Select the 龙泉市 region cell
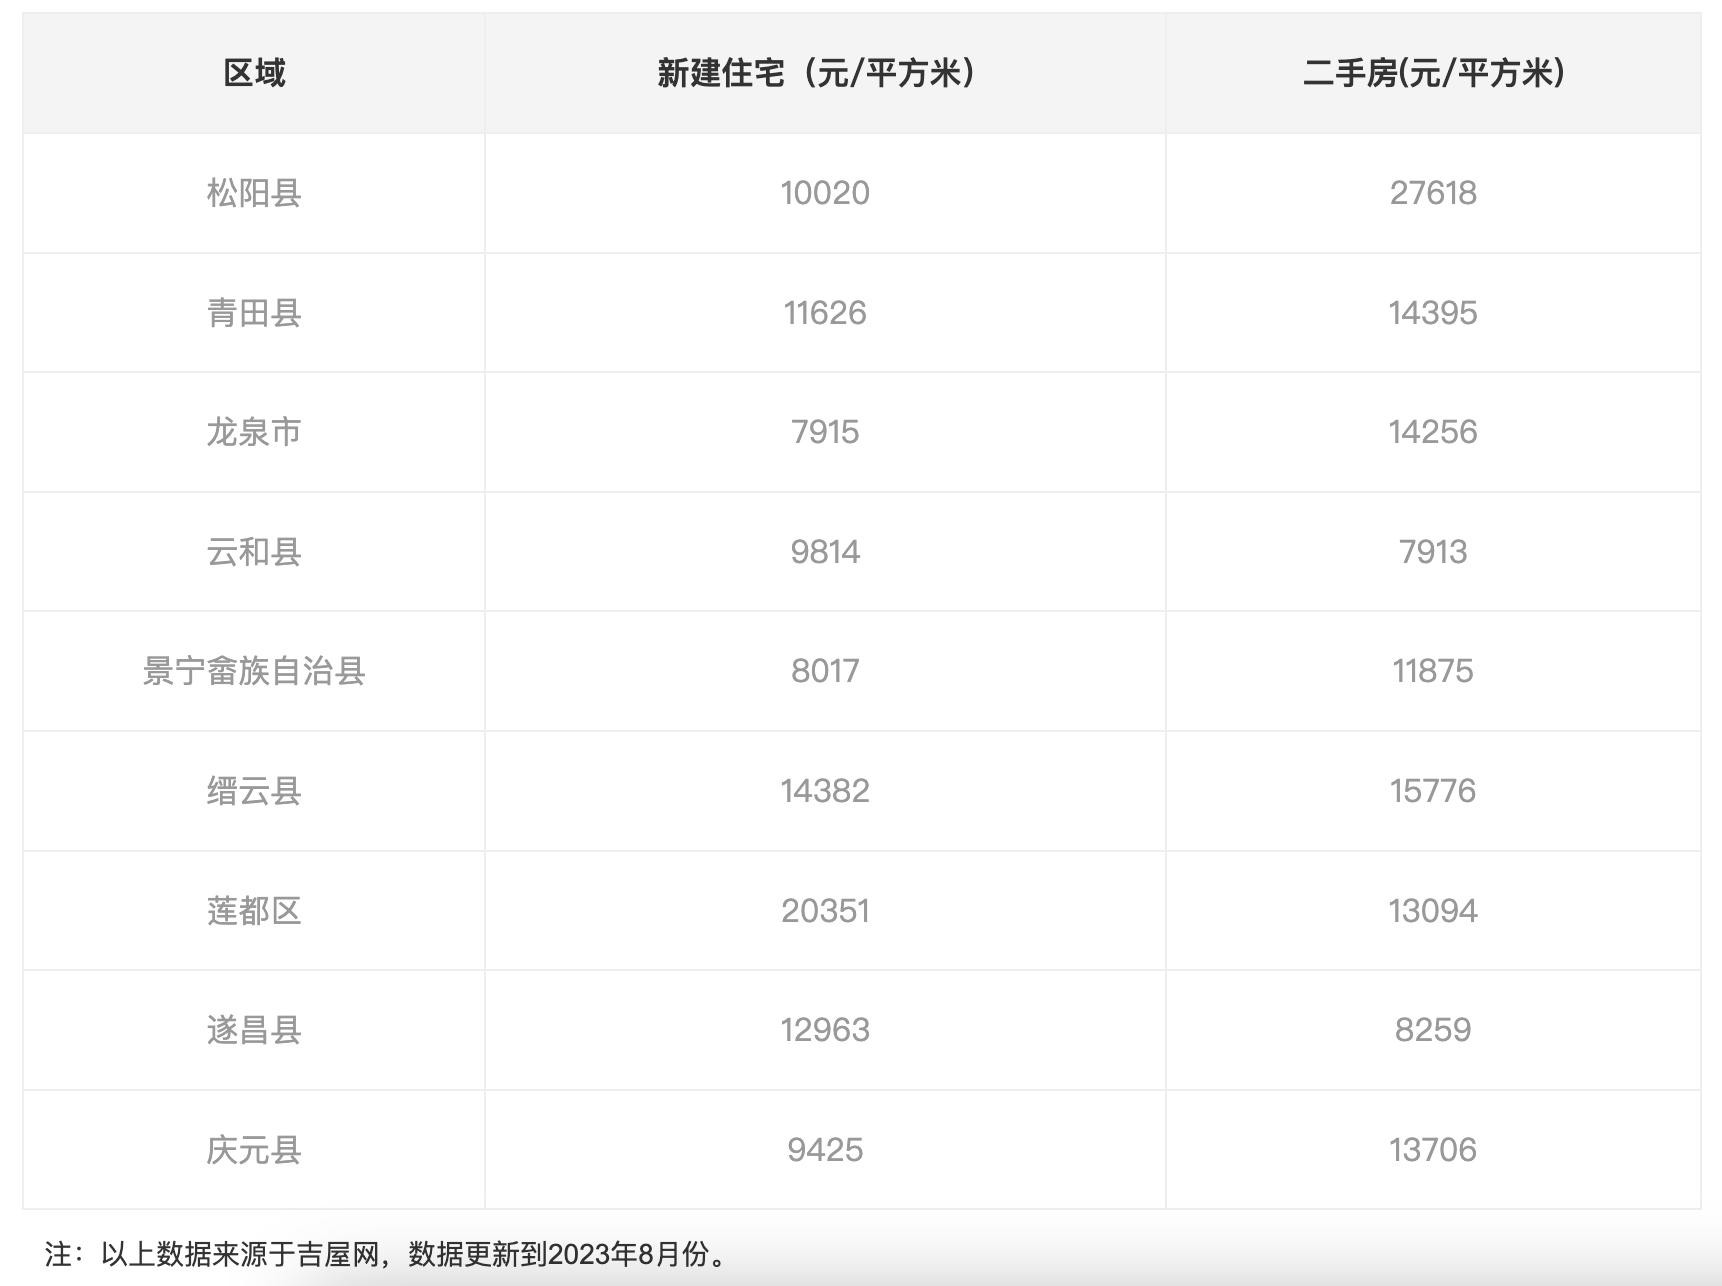 254,432
